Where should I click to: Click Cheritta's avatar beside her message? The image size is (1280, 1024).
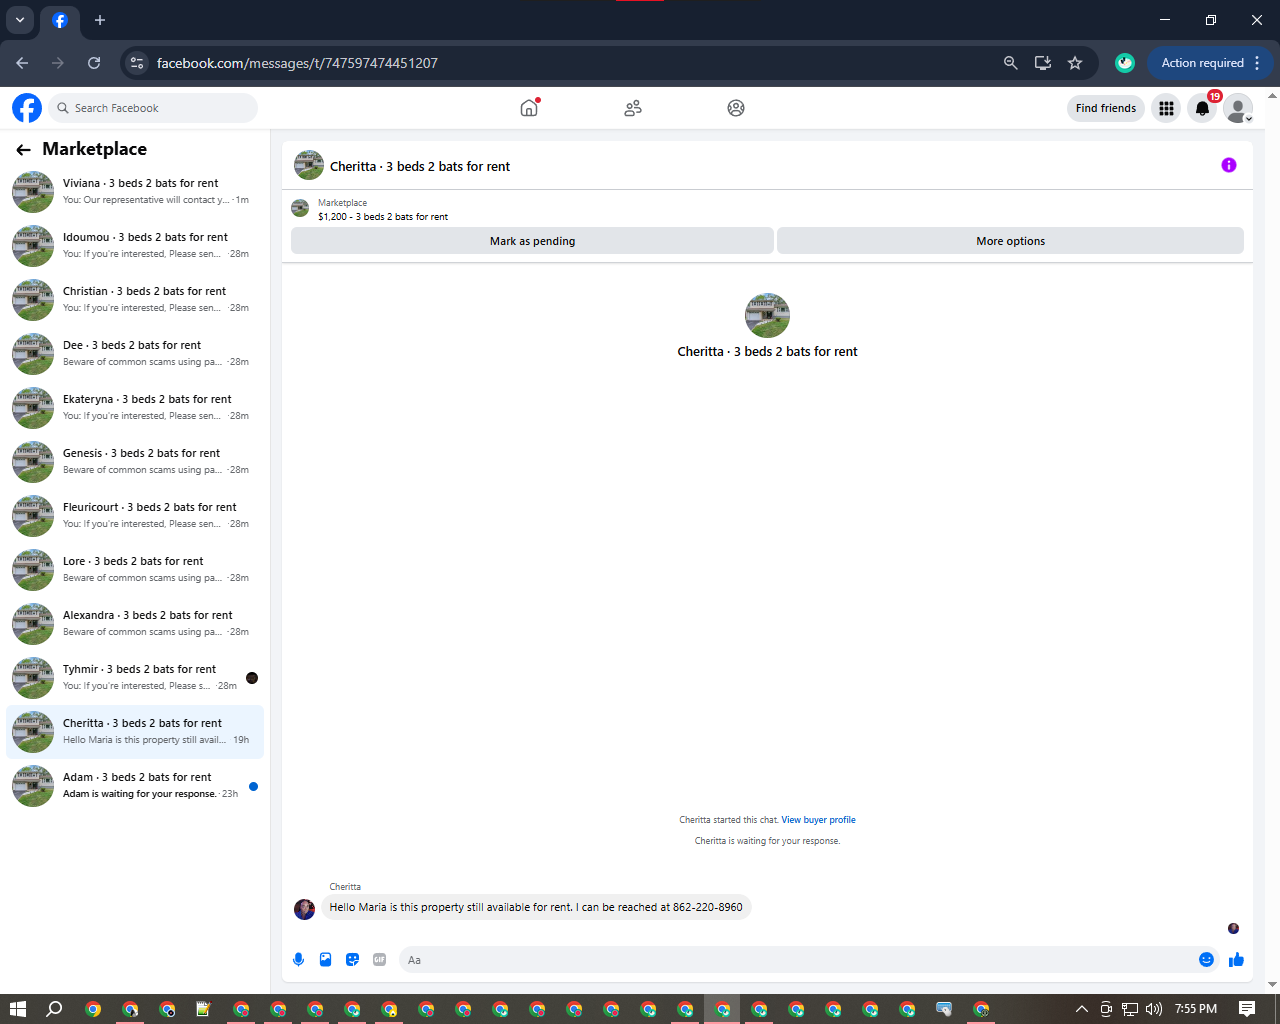[304, 909]
